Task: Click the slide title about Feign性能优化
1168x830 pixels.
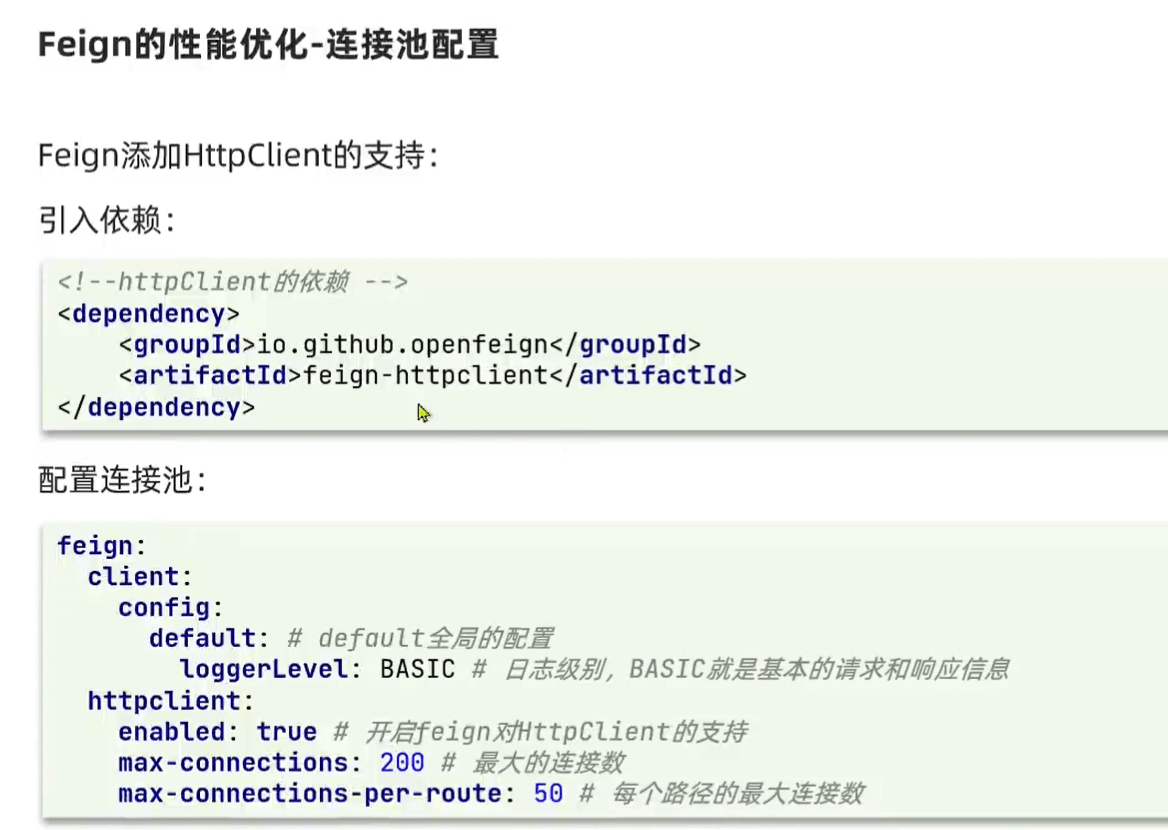Action: click(268, 45)
